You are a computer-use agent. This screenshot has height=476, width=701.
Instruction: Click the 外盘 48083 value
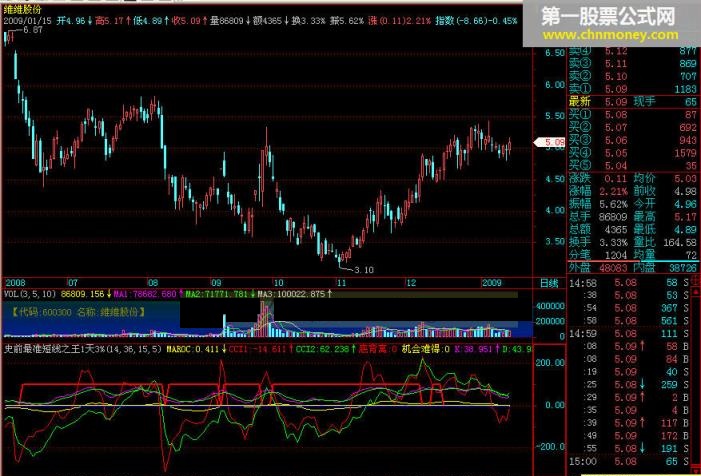point(614,268)
